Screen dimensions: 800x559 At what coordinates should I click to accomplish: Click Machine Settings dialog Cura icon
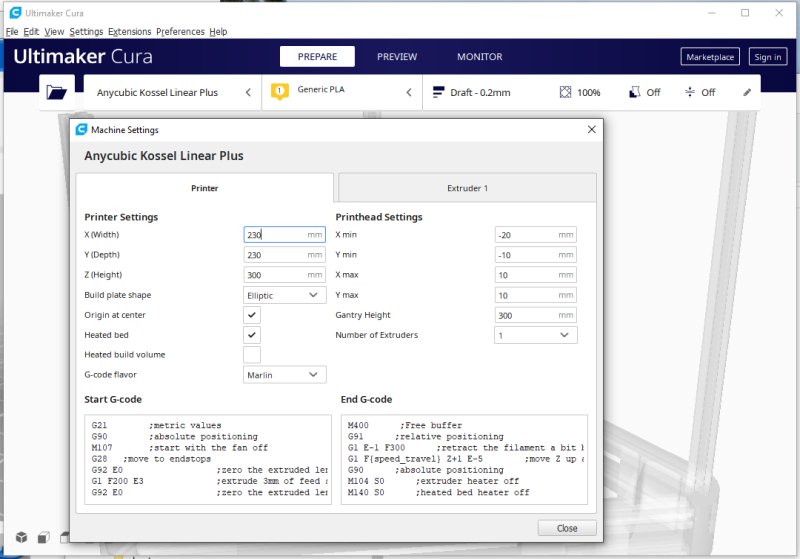pos(81,130)
